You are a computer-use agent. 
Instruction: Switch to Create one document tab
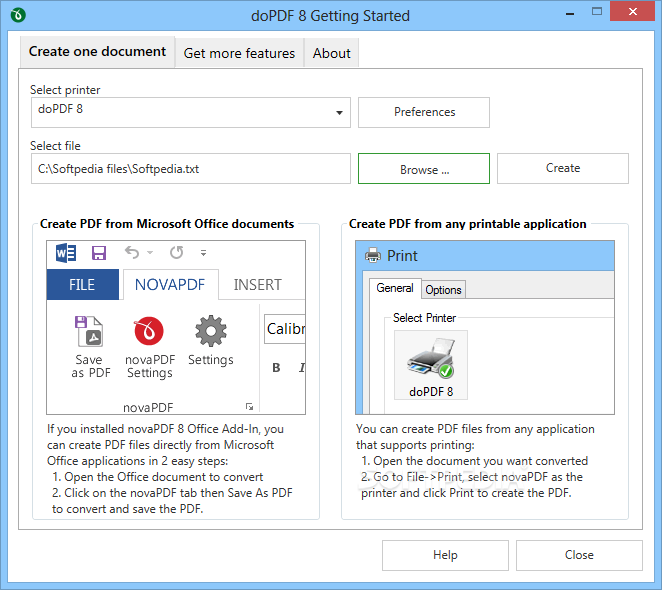[x=98, y=52]
